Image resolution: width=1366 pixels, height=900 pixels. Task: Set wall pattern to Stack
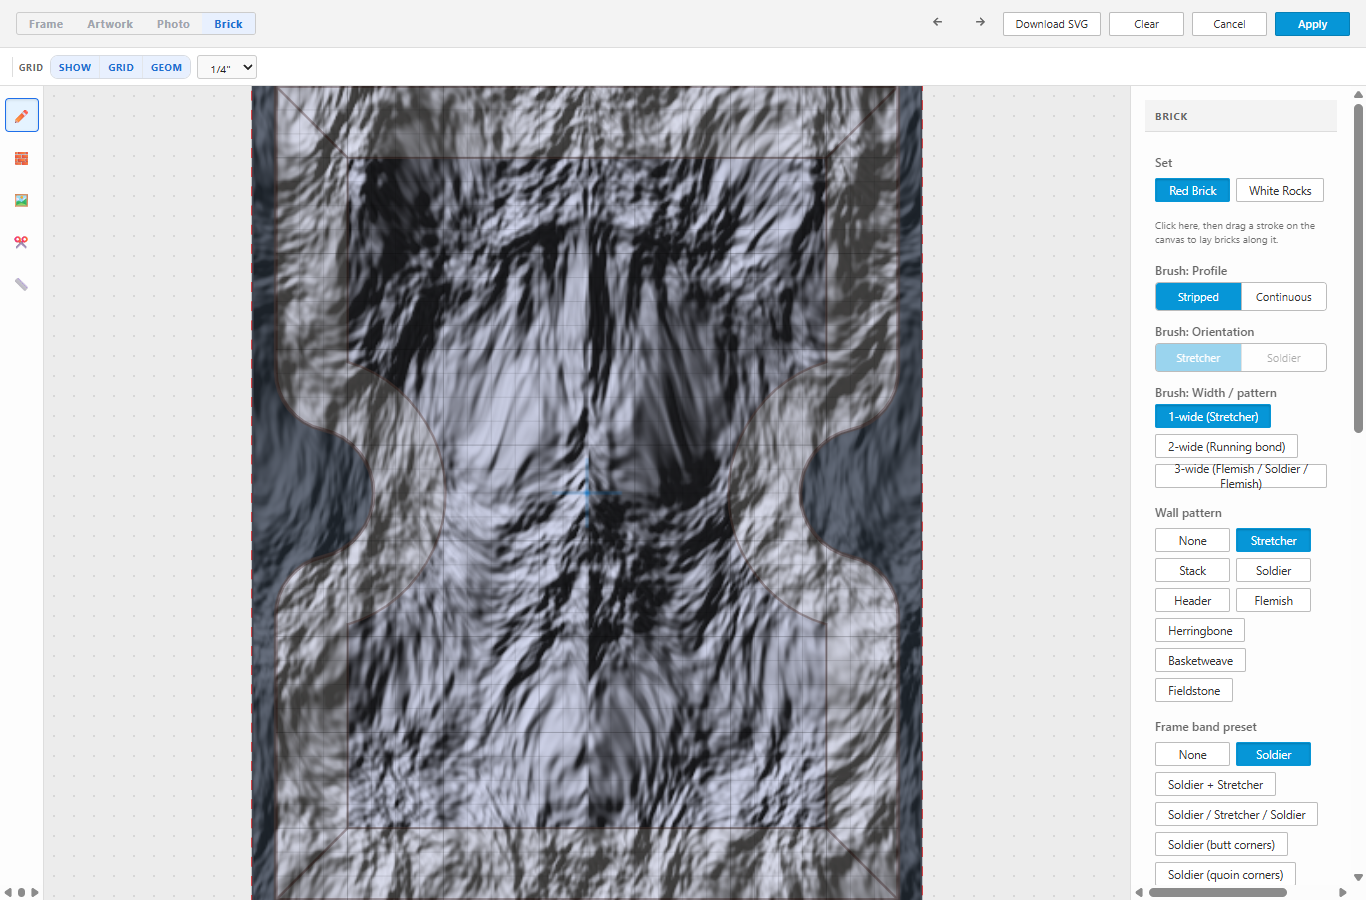point(1193,571)
